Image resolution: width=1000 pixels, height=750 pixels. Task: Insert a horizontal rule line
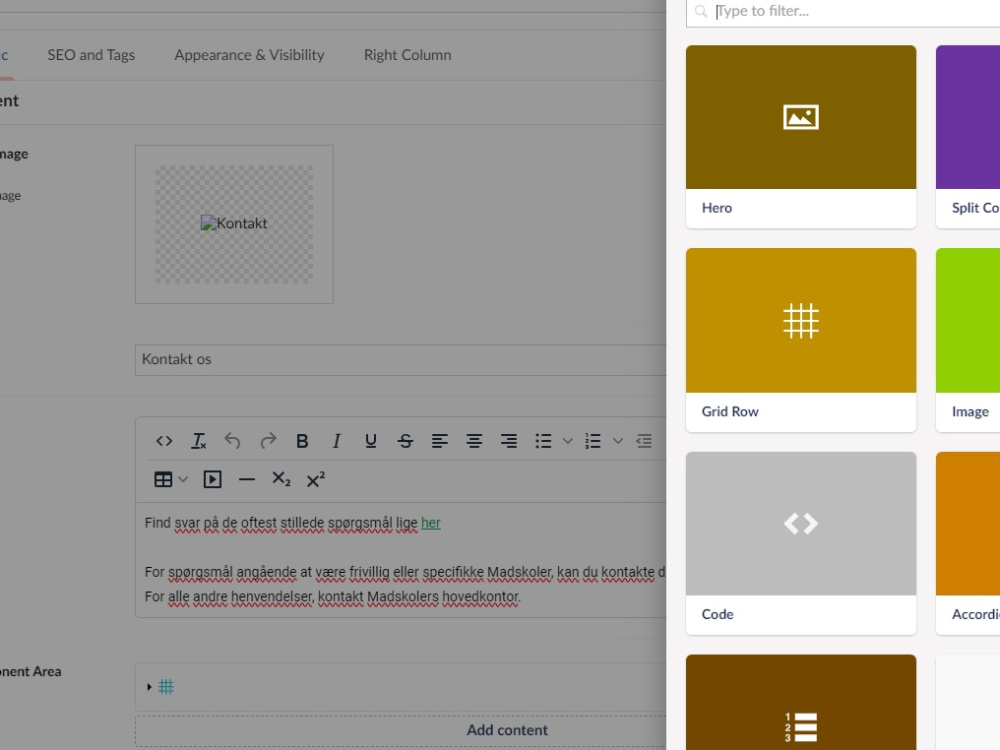(247, 479)
